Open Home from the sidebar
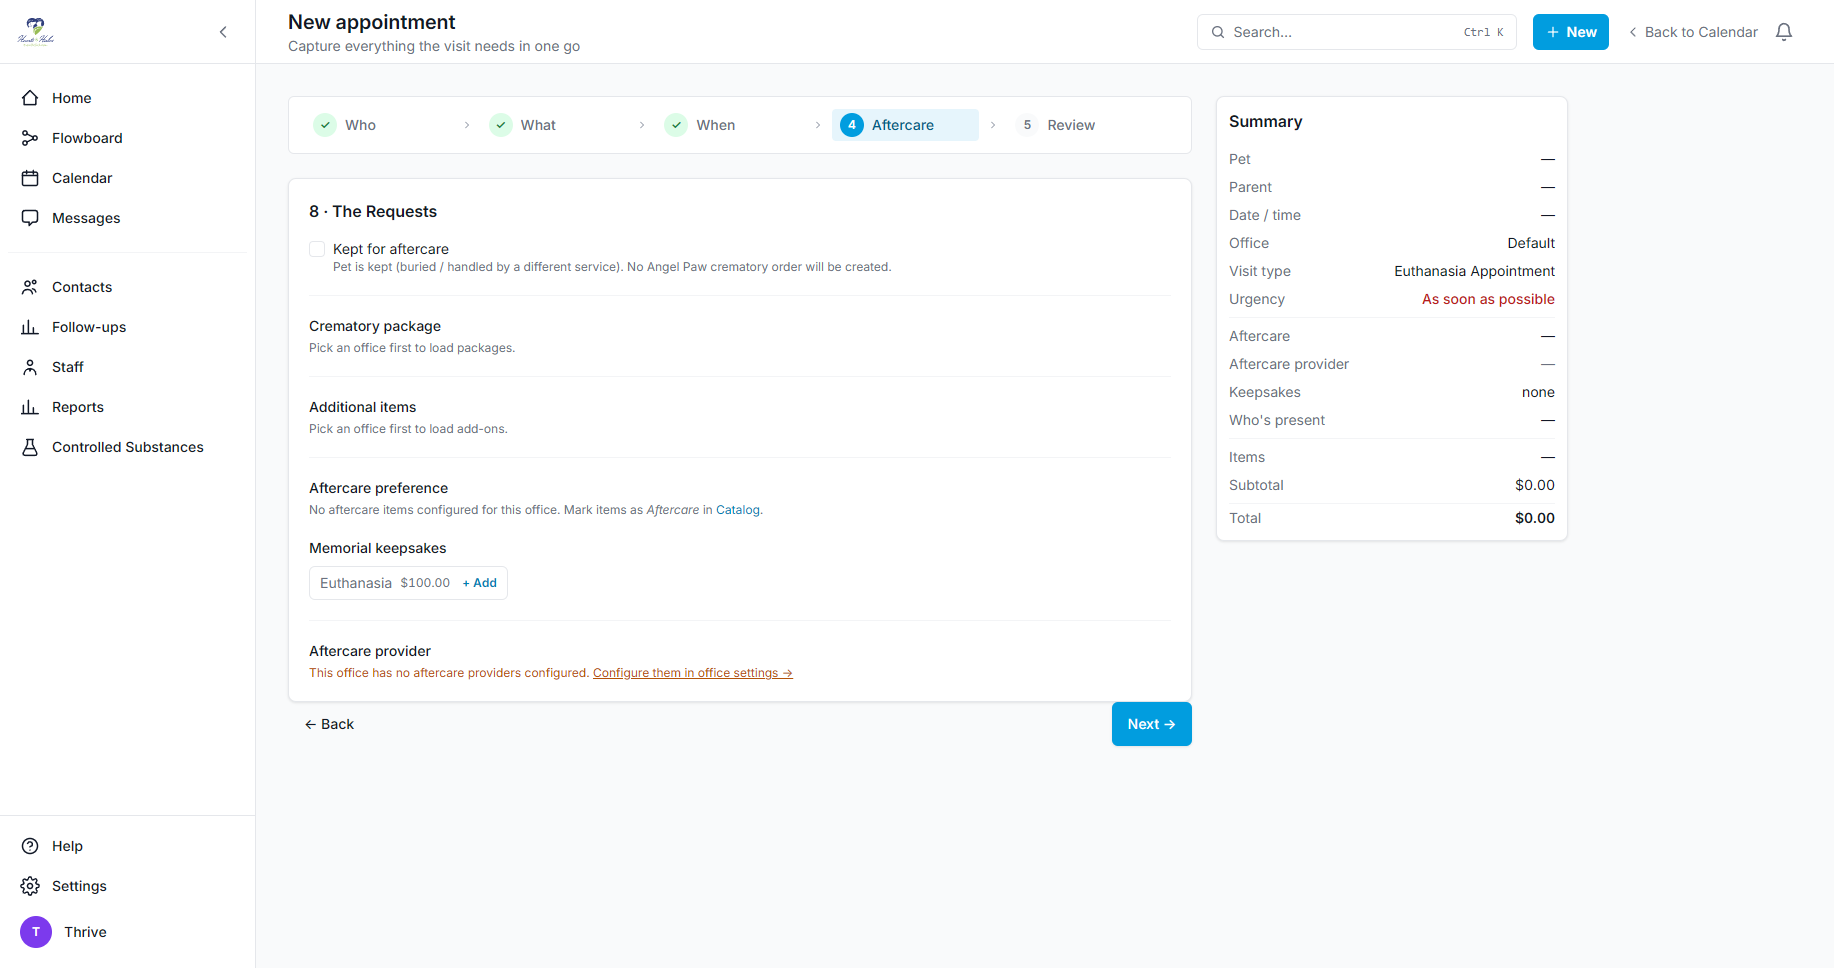This screenshot has height=968, width=1834. tap(128, 98)
